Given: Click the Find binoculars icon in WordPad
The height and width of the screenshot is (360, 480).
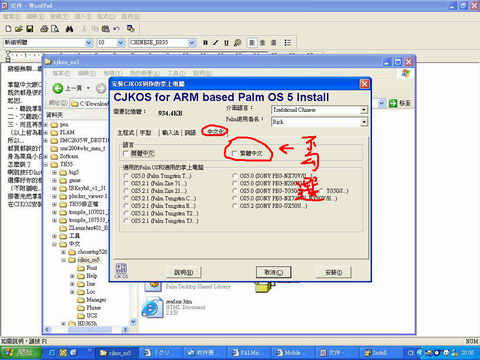Looking at the screenshot, I should point(69,29).
